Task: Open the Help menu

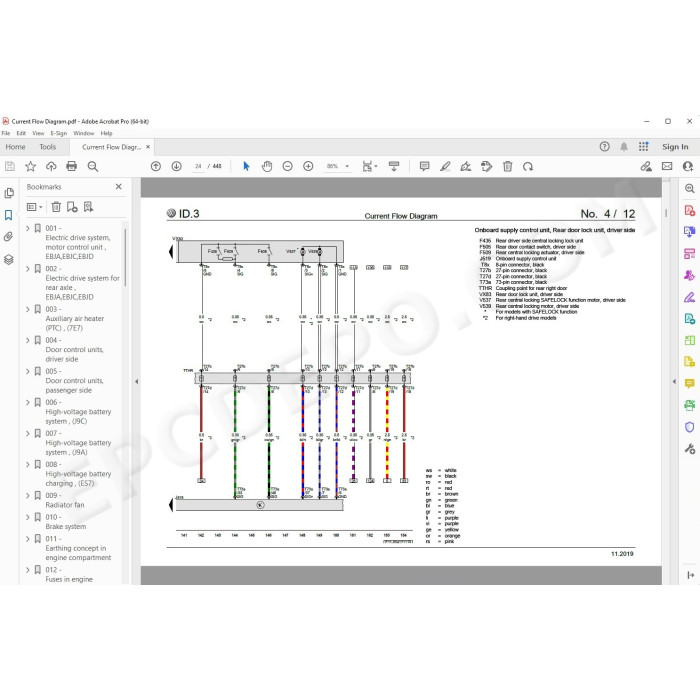Action: 106,133
